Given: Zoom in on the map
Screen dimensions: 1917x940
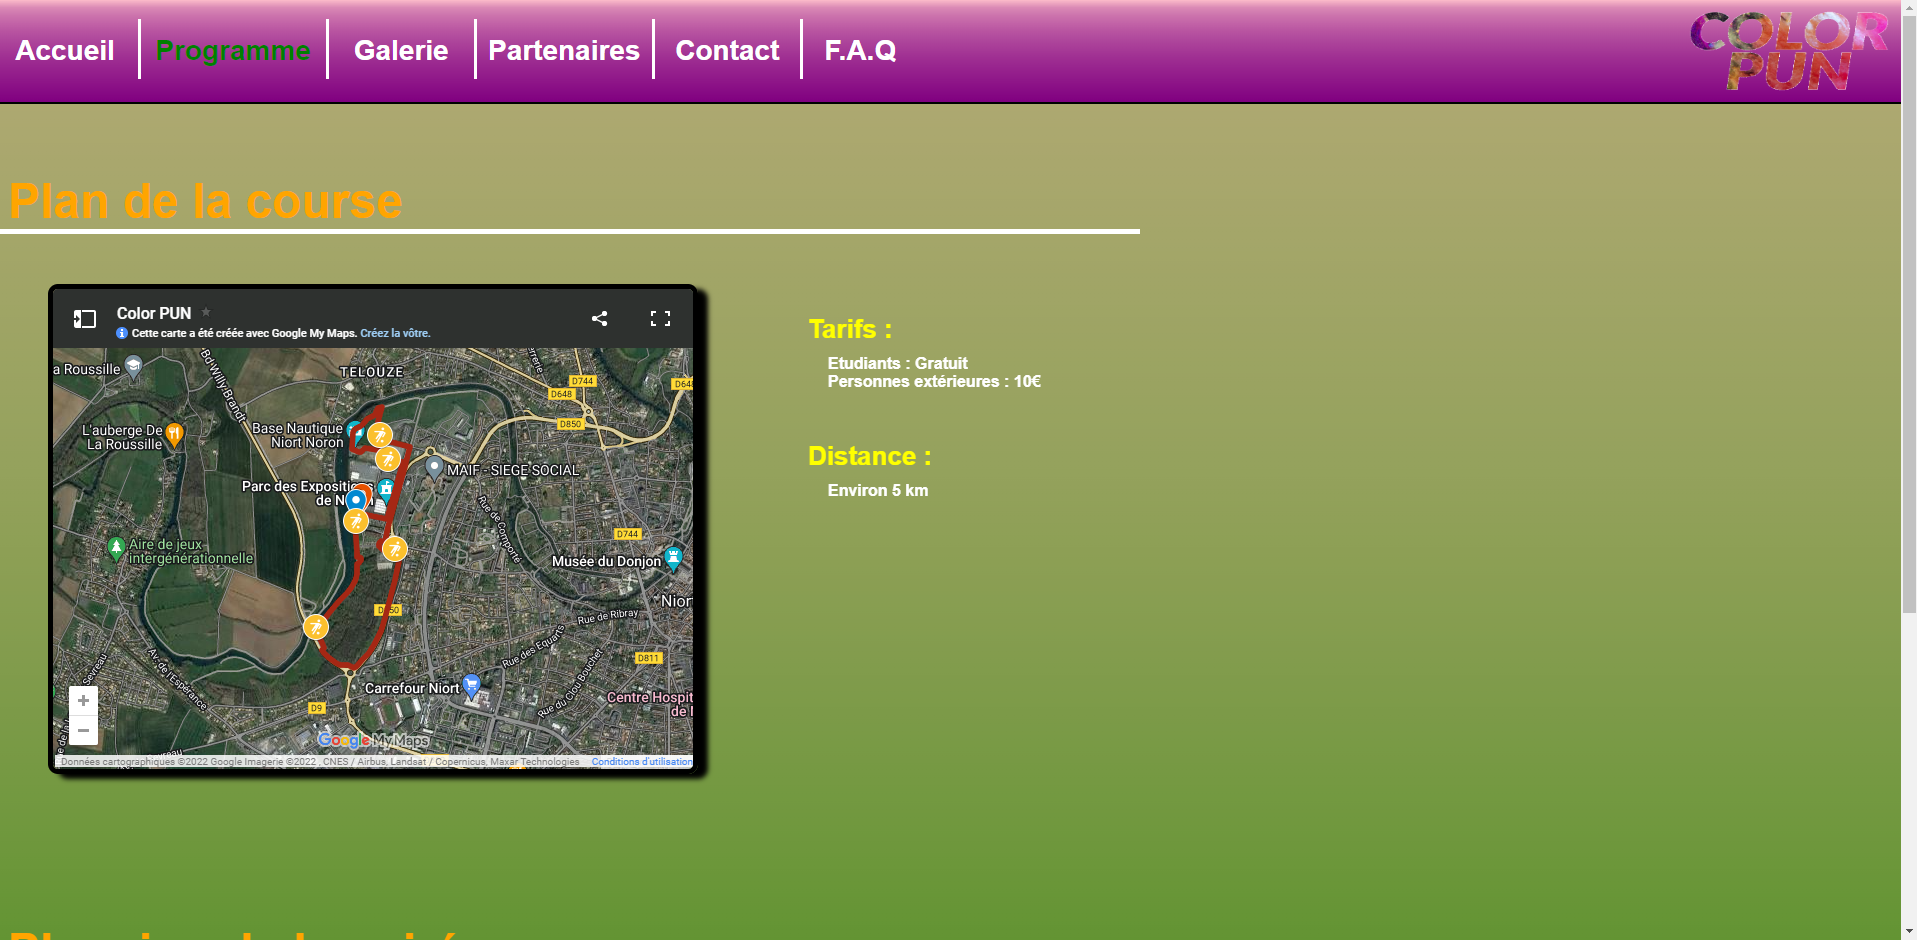Looking at the screenshot, I should coord(83,701).
